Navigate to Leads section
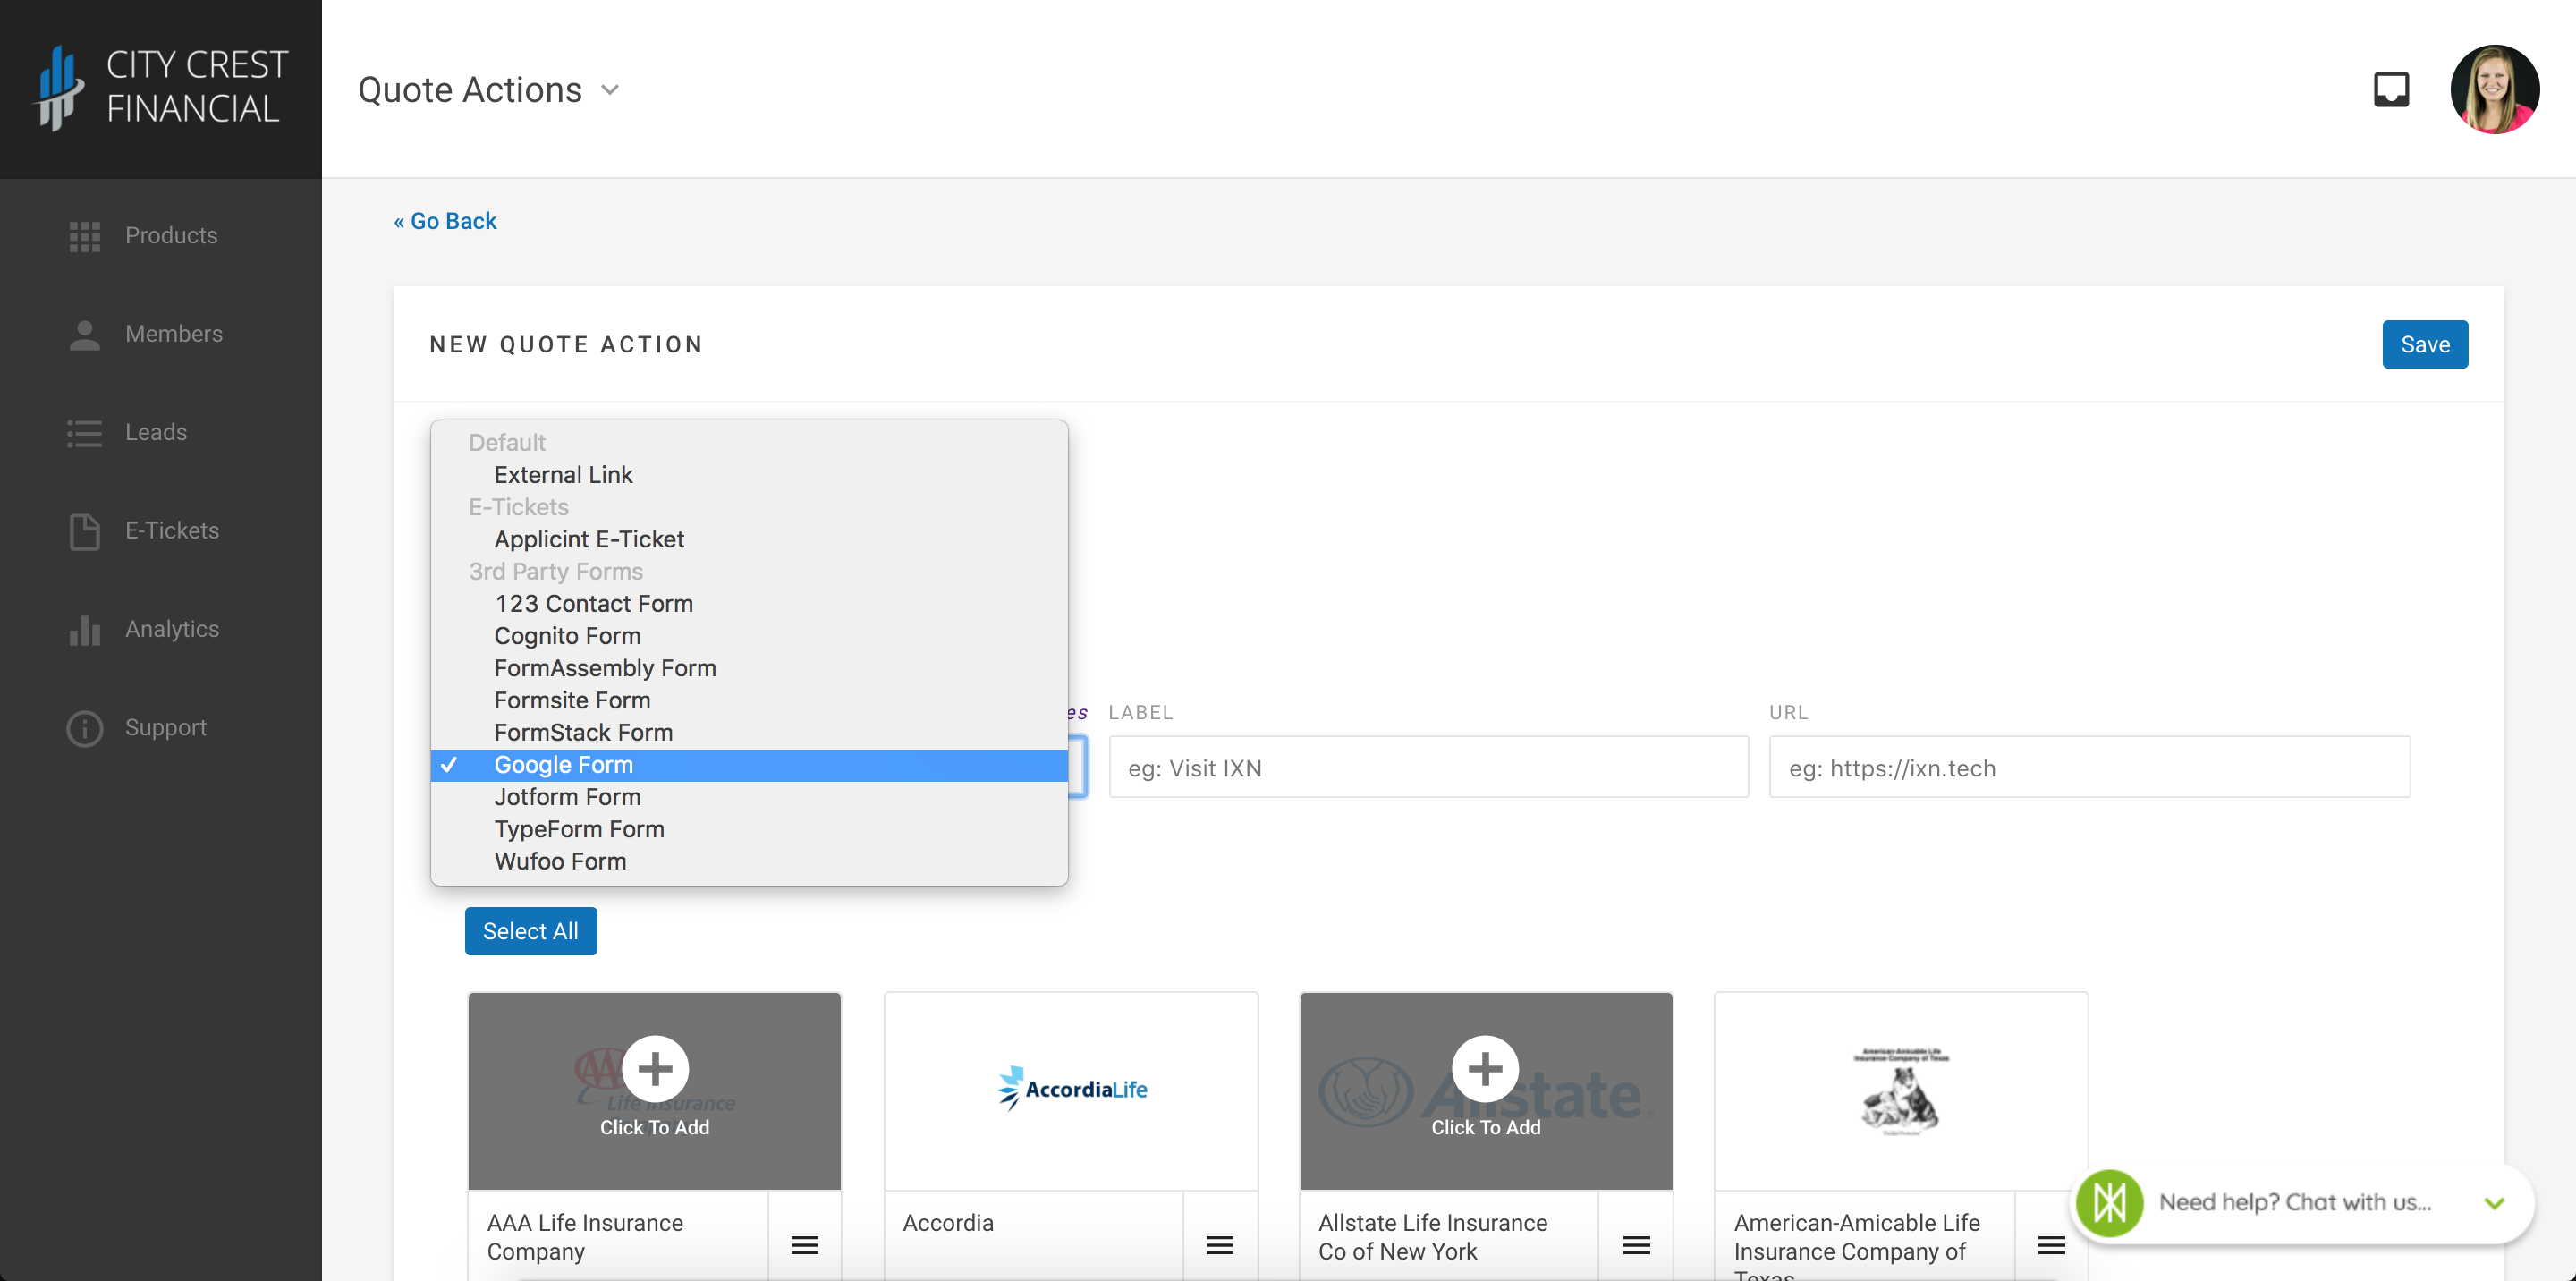This screenshot has width=2576, height=1281. (156, 433)
